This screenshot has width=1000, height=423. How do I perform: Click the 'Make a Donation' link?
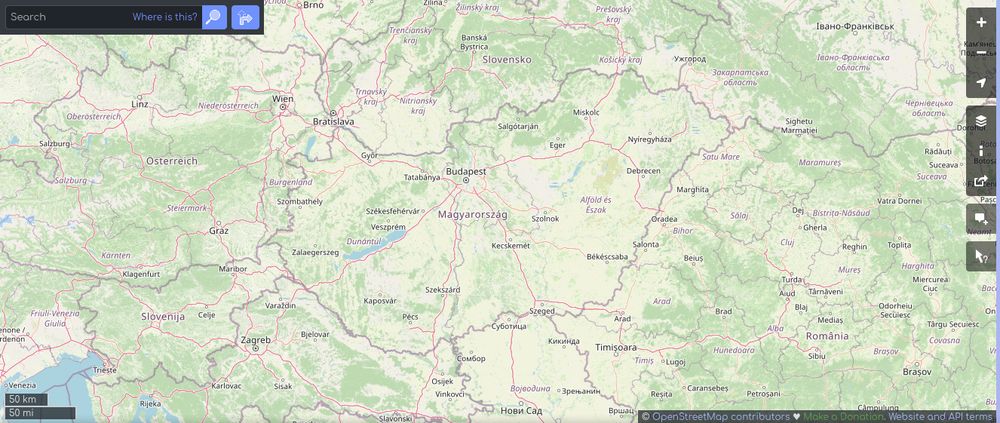tap(843, 417)
